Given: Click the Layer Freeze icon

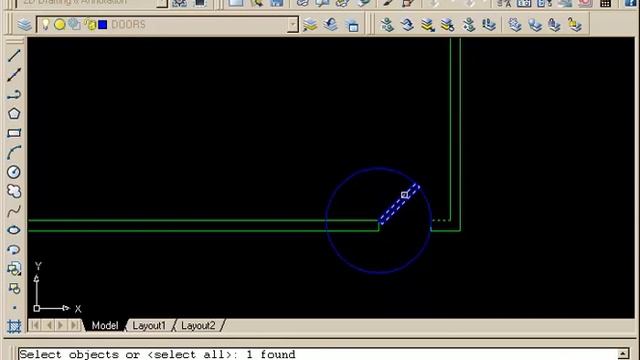Looking at the screenshot, I should 515,25.
